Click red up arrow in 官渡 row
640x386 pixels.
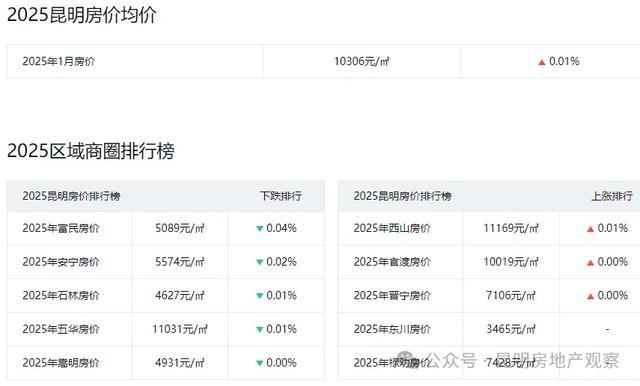[x=590, y=262]
